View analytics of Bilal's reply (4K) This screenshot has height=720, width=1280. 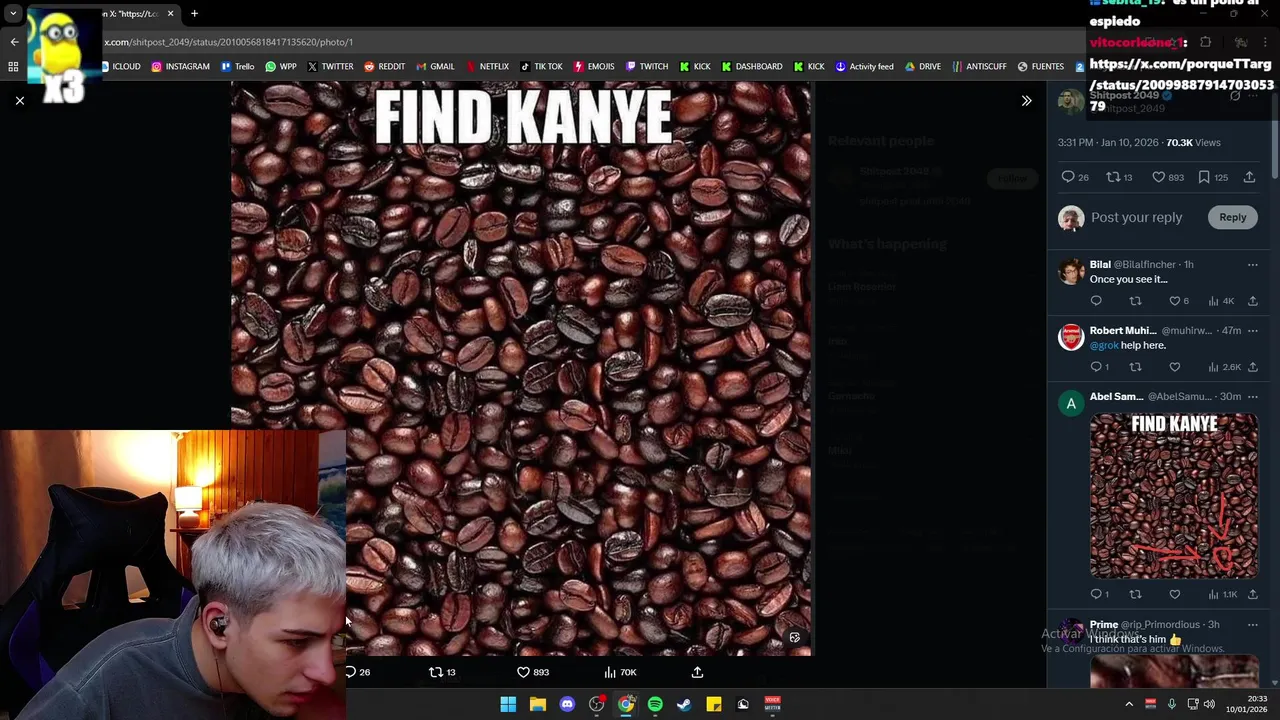click(1221, 301)
